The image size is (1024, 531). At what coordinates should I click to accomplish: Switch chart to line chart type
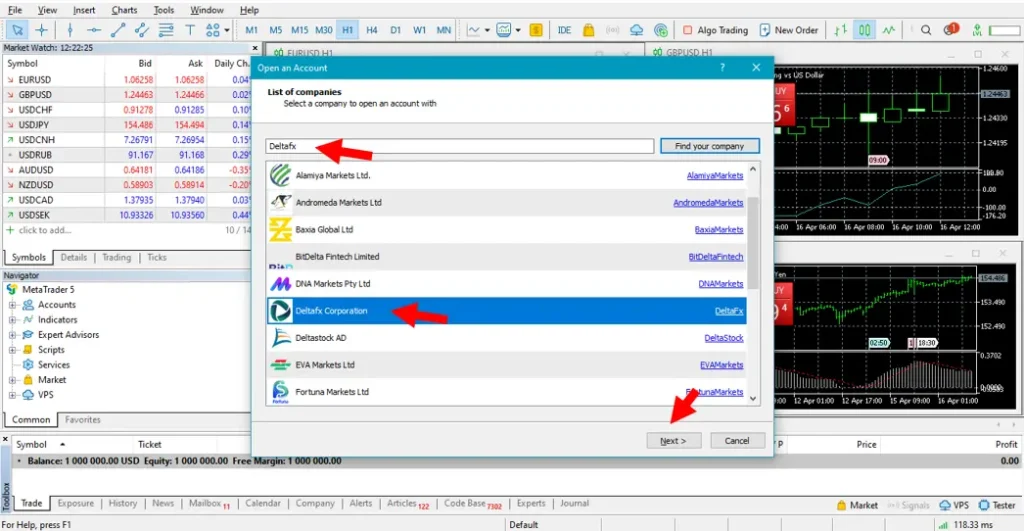tap(889, 30)
